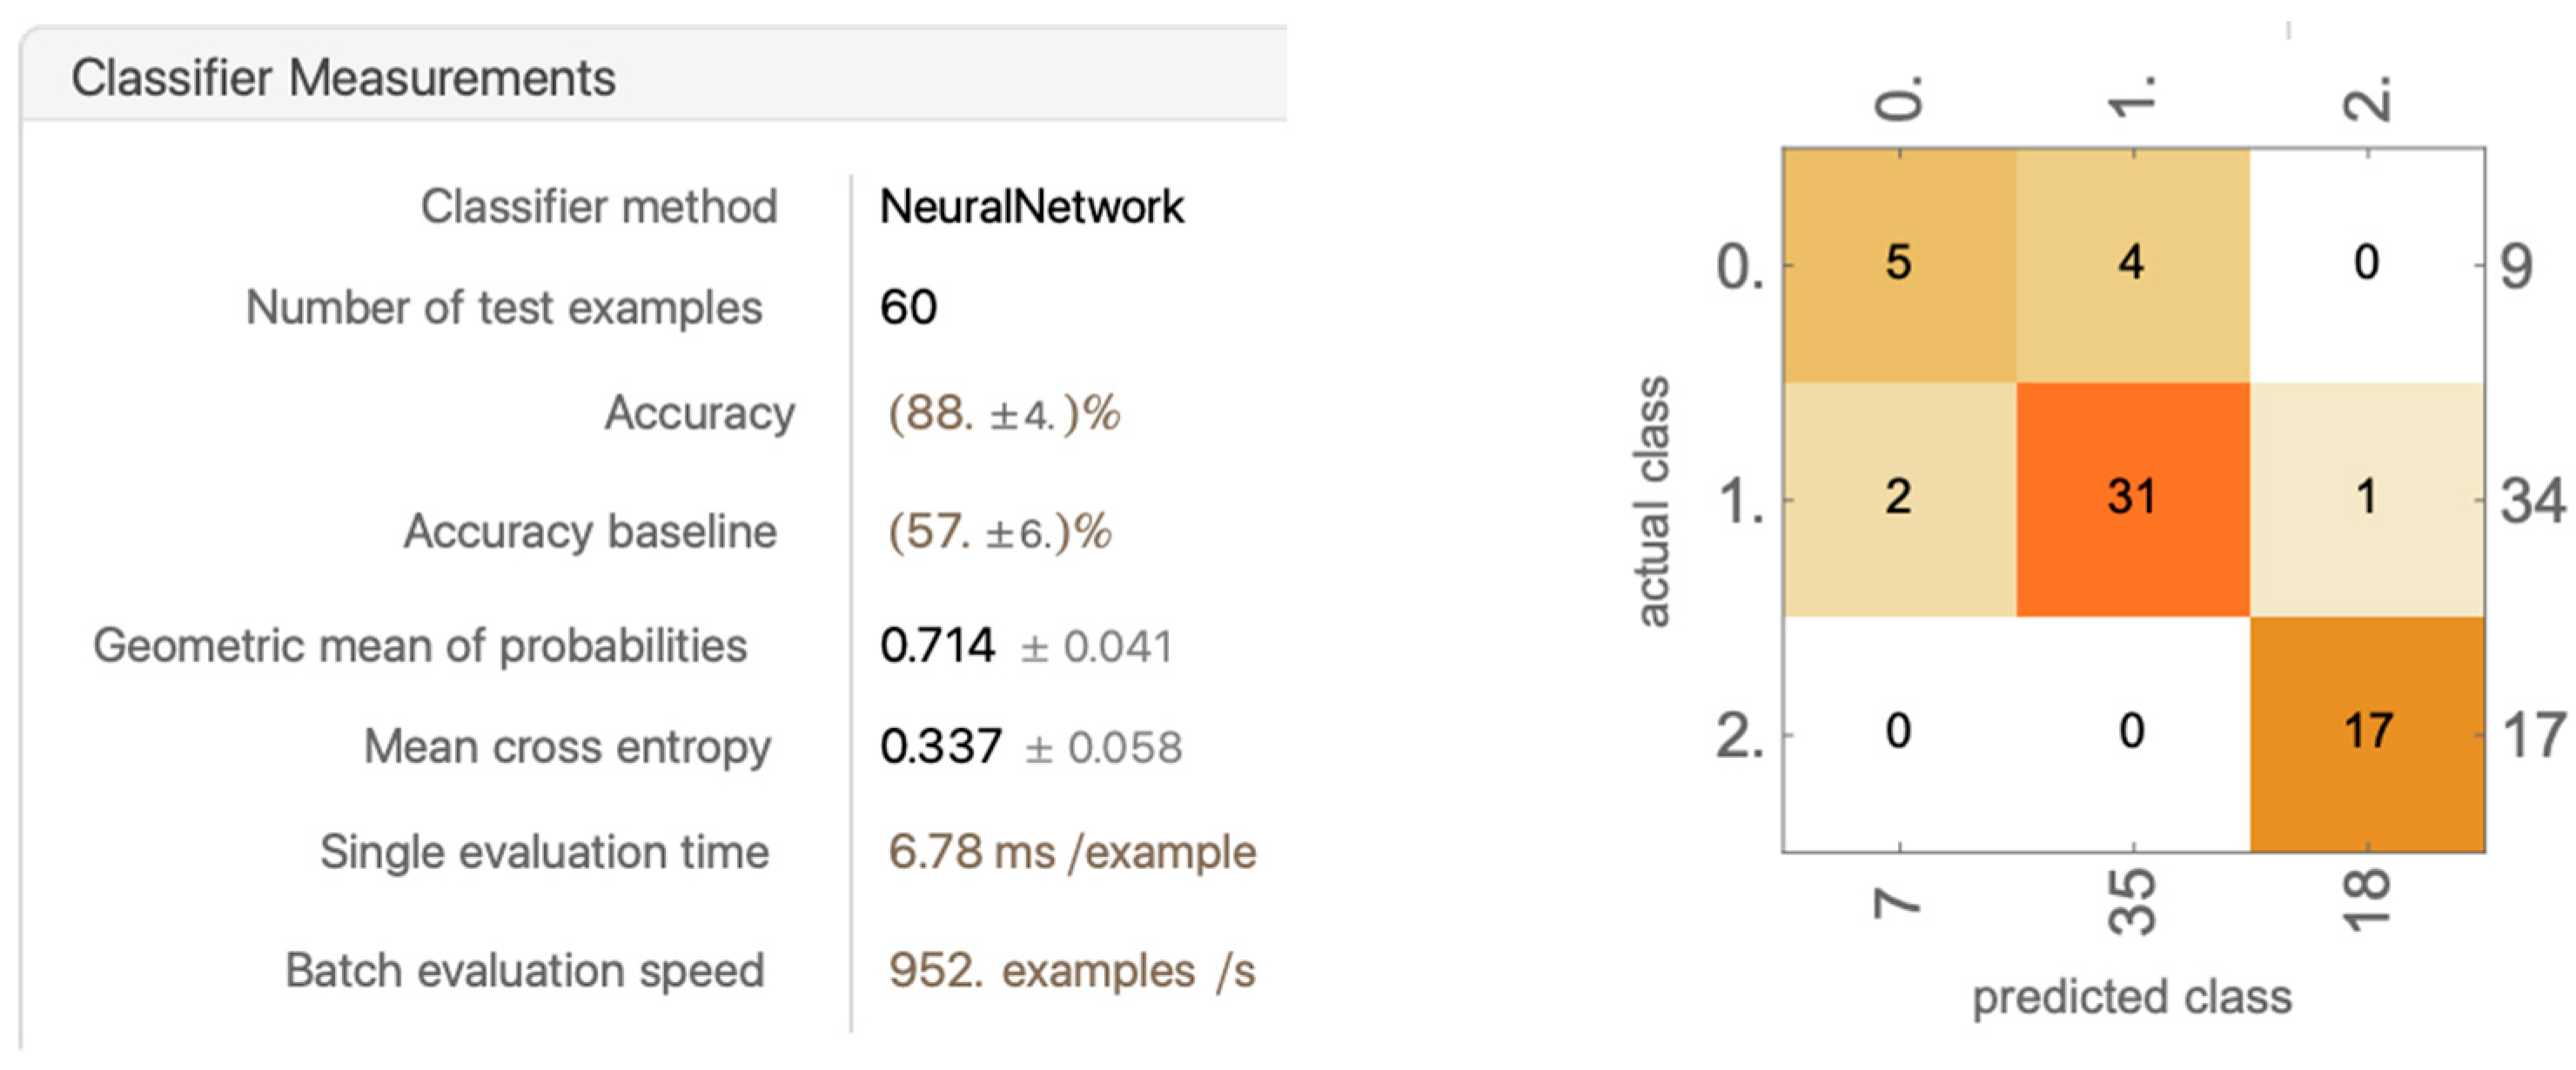Click the 952 examples/s batch speed value
Image resolution: width=2576 pixels, height=1070 pixels.
point(1071,970)
